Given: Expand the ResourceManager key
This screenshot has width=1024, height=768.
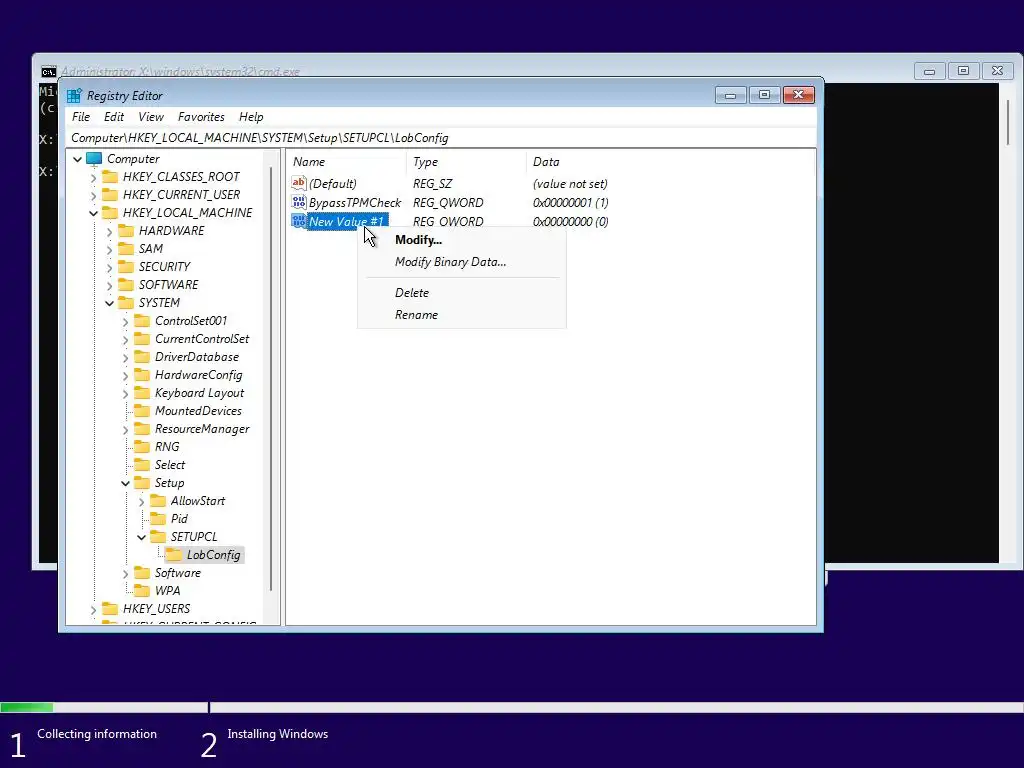Looking at the screenshot, I should (x=125, y=429).
